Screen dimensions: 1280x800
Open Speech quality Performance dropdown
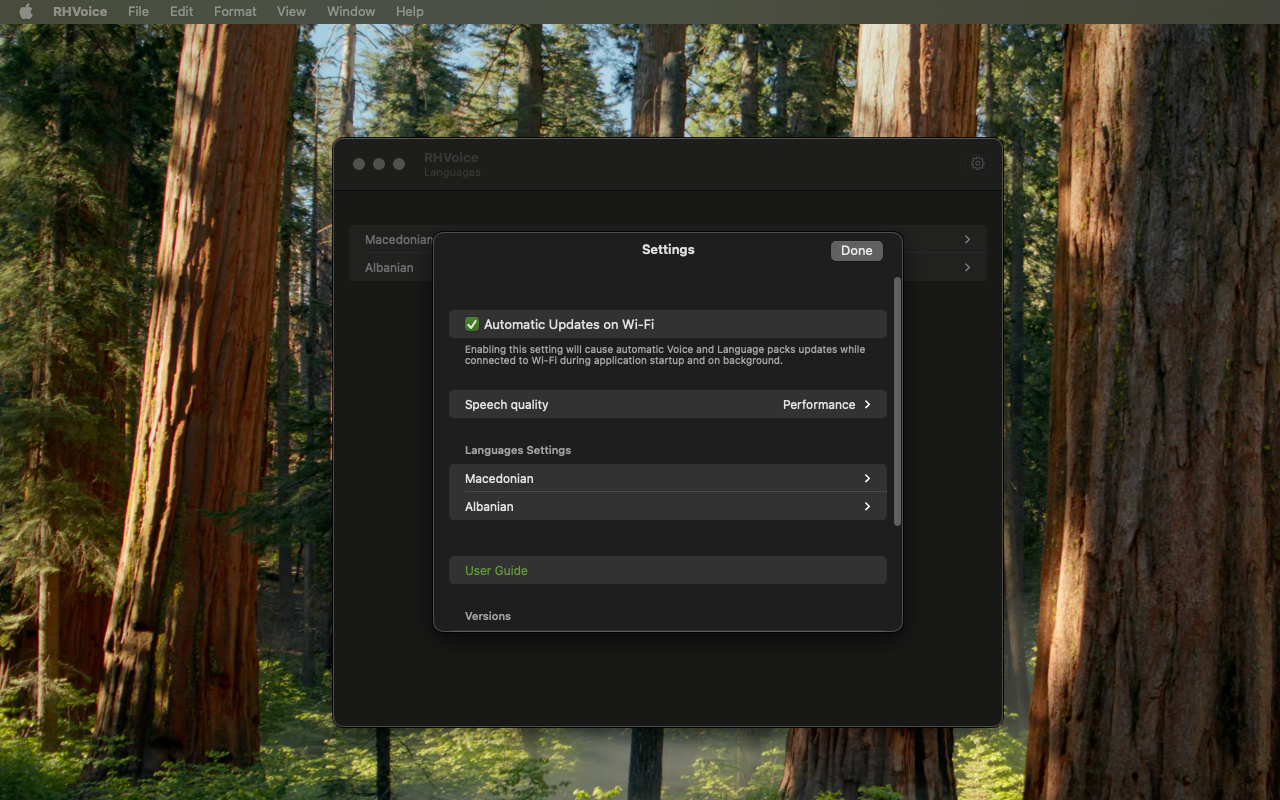668,404
